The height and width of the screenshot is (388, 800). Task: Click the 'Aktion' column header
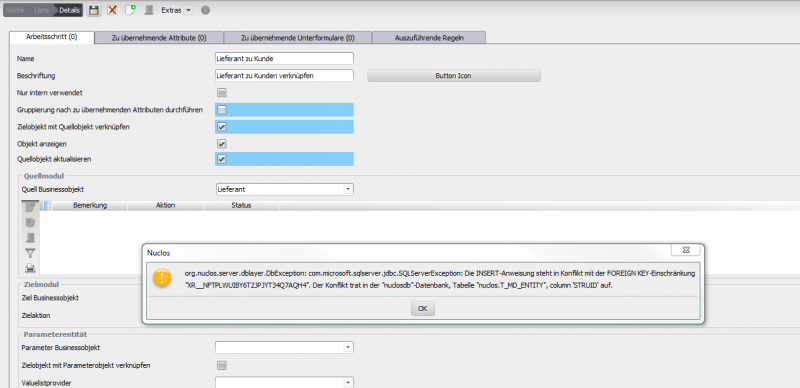point(165,205)
